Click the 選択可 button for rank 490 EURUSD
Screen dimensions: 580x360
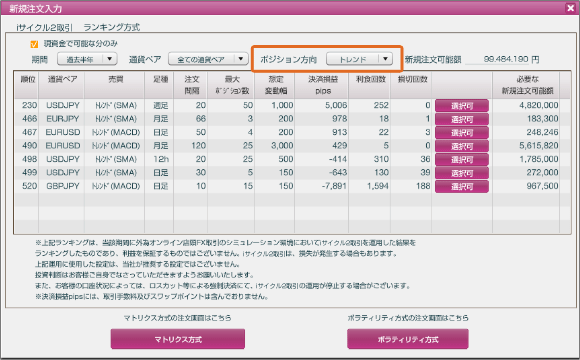[462, 146]
